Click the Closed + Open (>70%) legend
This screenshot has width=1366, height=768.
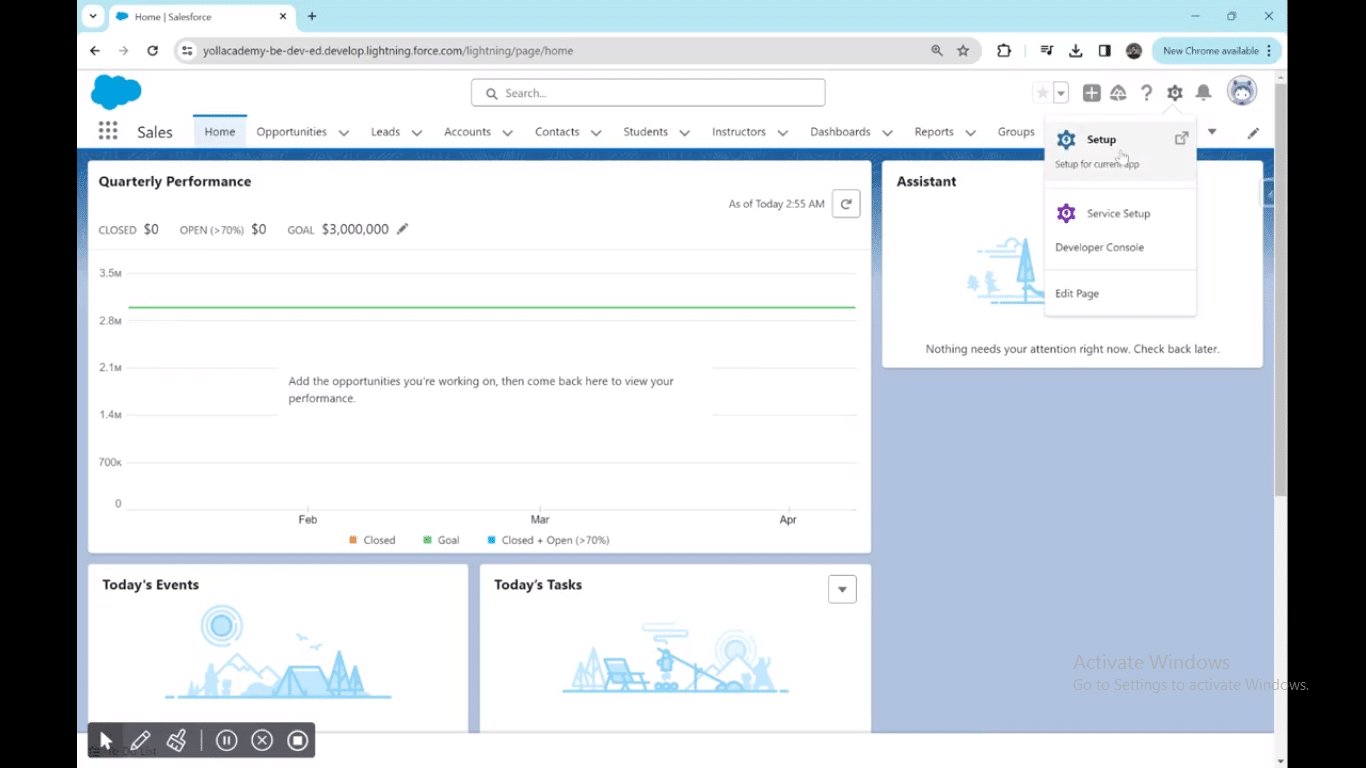(x=548, y=540)
